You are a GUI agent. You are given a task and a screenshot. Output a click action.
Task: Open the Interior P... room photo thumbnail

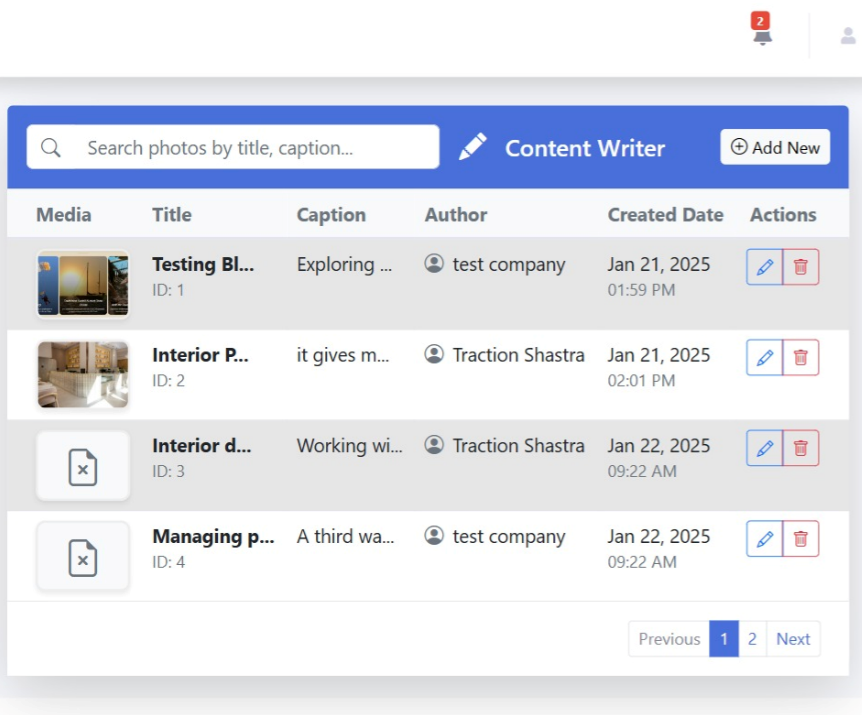[x=83, y=374]
